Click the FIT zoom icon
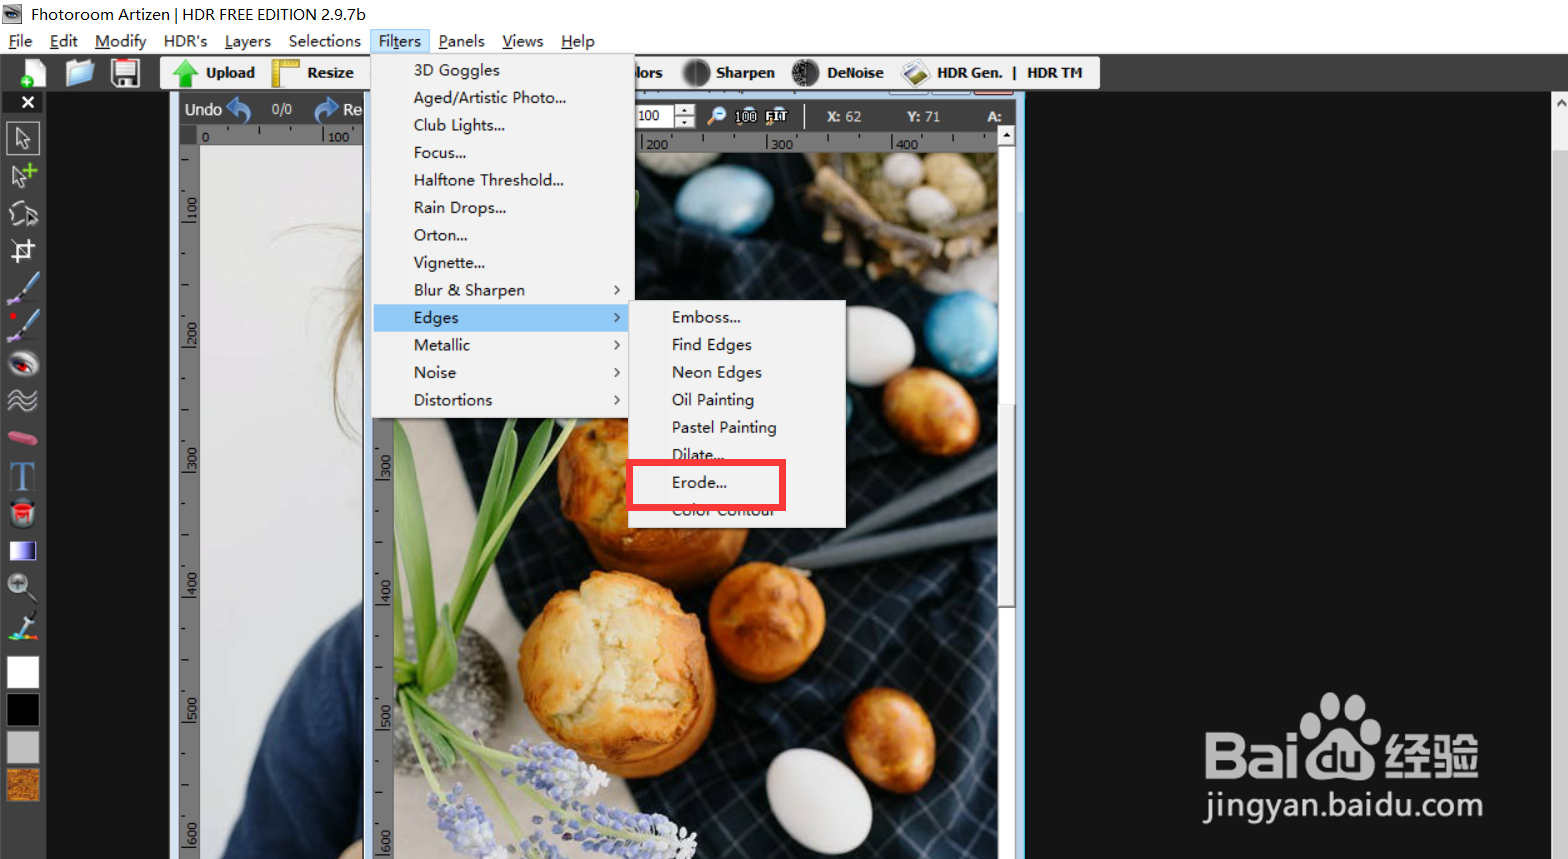The width and height of the screenshot is (1568, 859). pos(777,116)
